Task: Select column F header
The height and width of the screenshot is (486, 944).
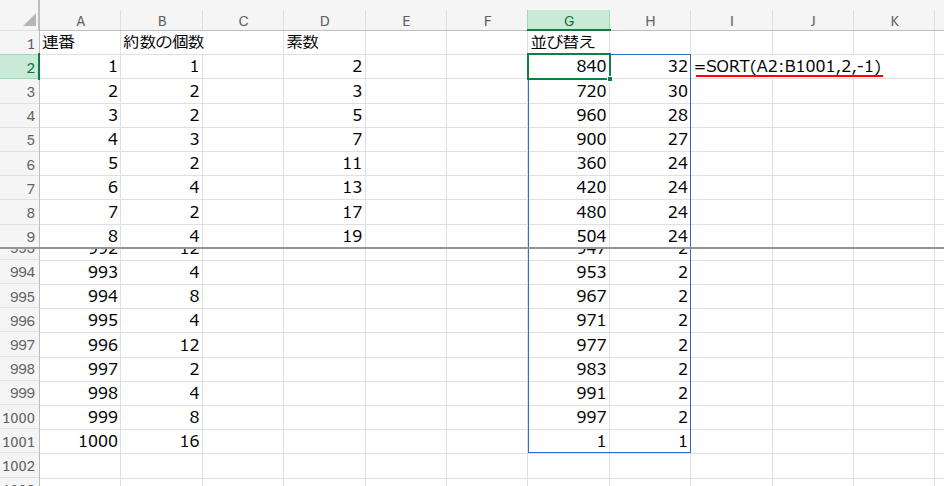Action: [487, 21]
